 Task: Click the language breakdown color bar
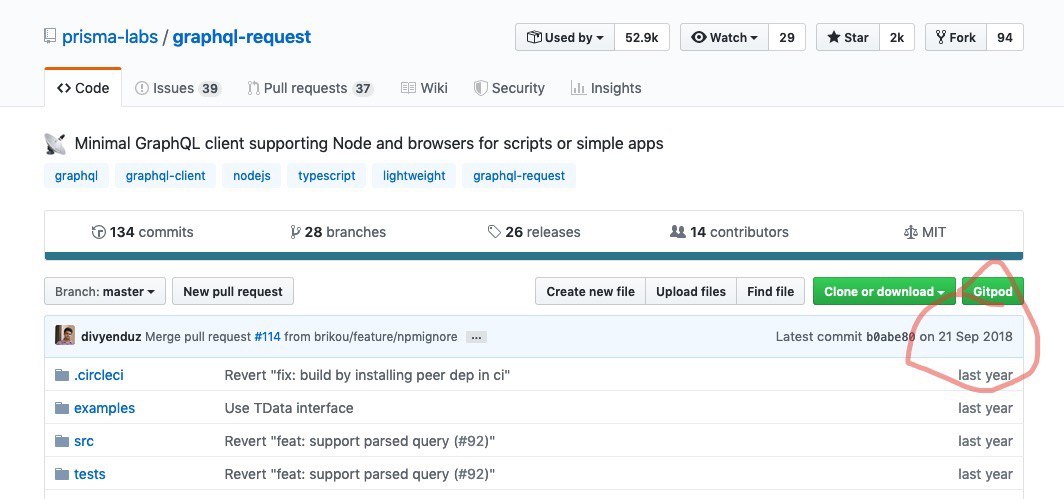[534, 256]
